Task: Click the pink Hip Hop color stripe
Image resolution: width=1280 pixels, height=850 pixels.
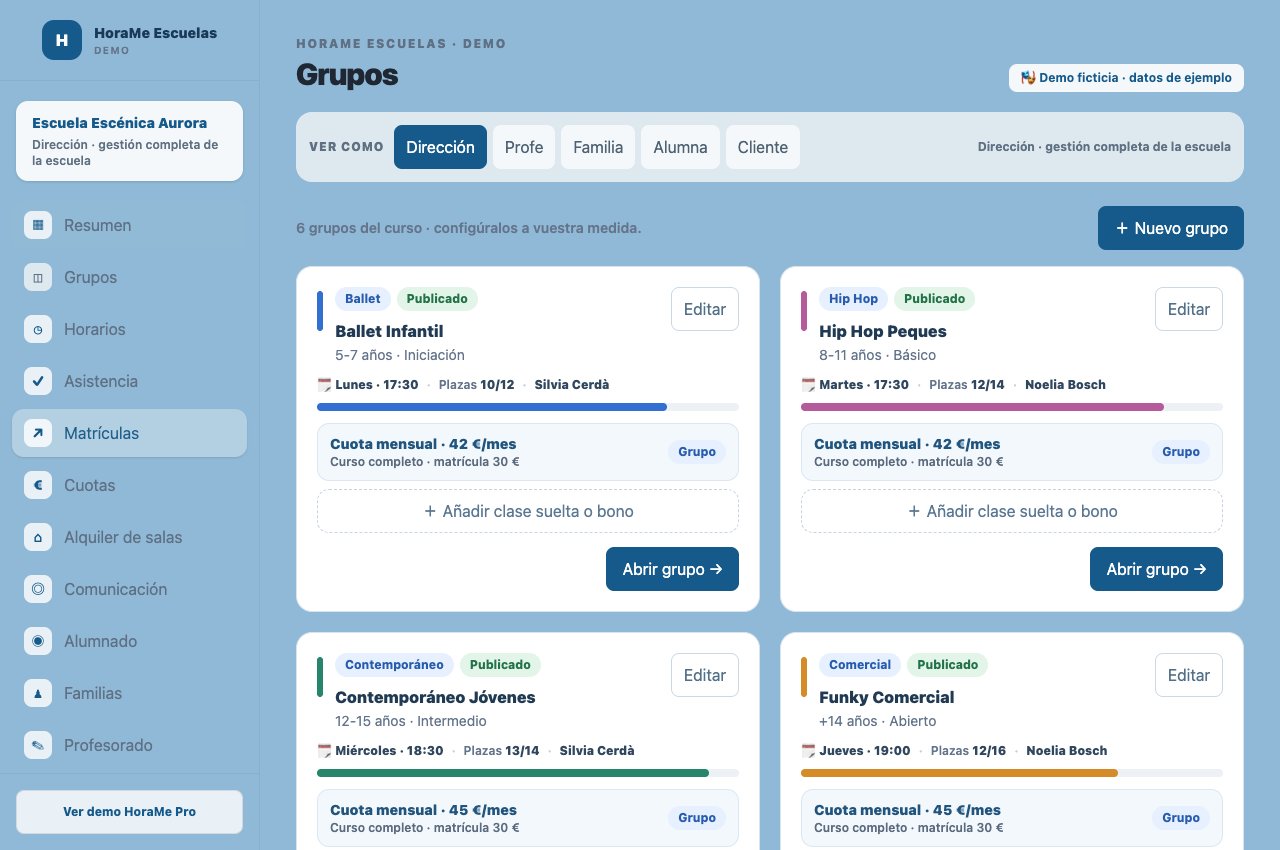Action: [x=804, y=311]
